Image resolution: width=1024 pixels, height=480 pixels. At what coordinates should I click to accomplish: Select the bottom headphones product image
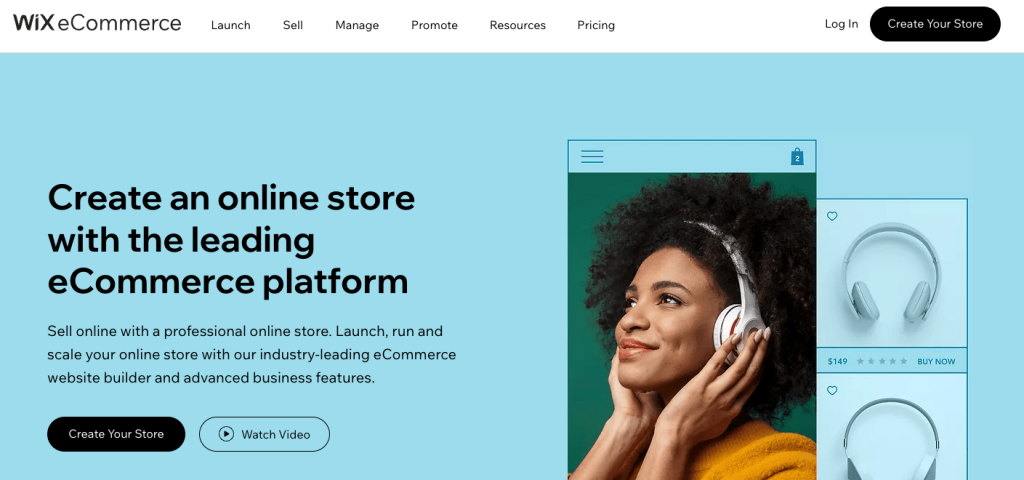(x=891, y=426)
